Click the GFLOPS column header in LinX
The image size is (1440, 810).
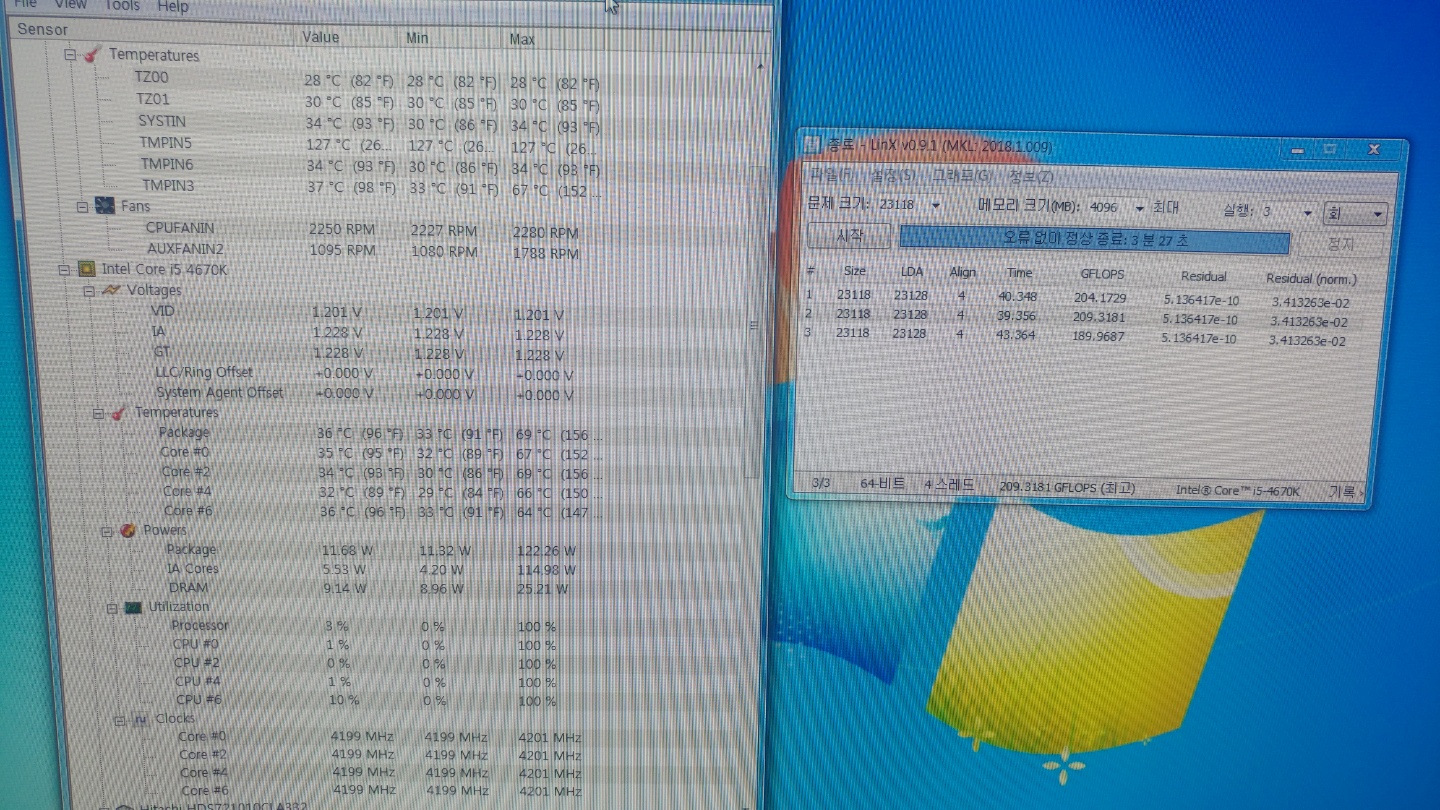[1102, 274]
